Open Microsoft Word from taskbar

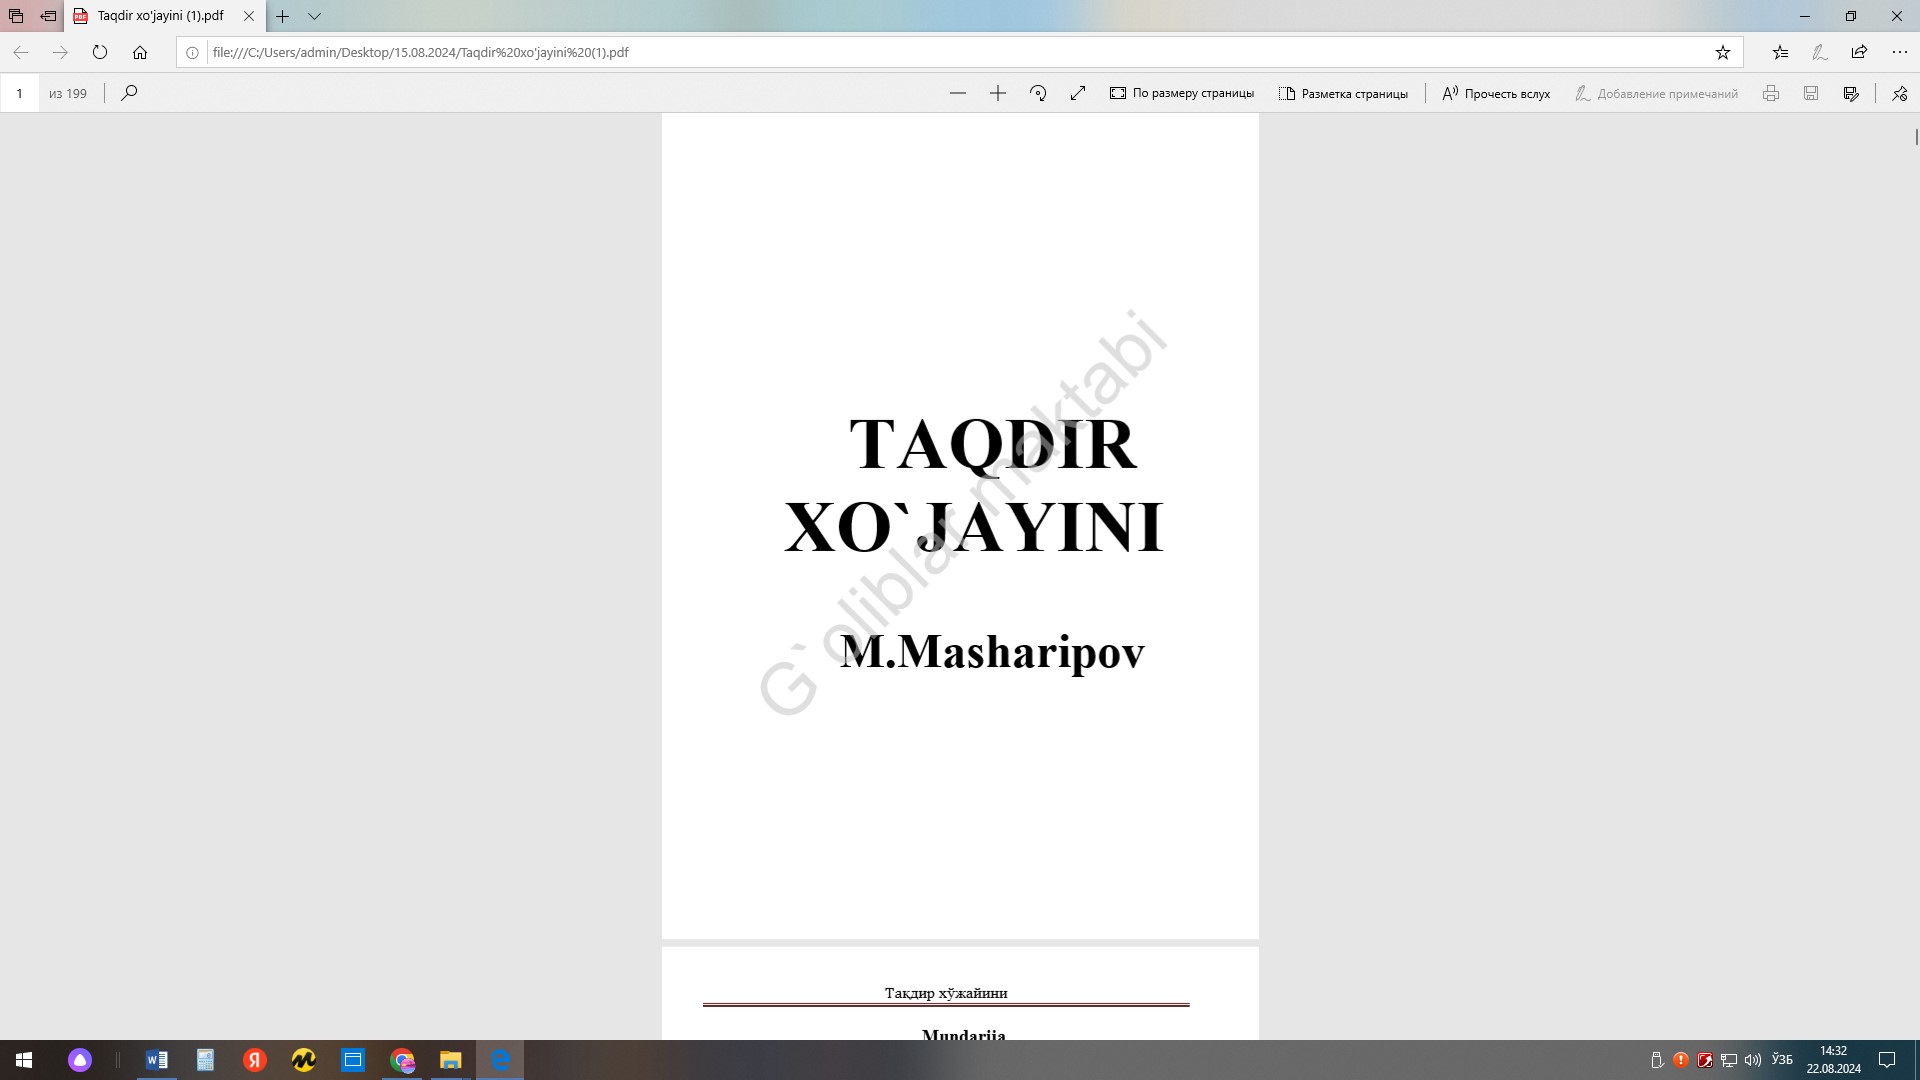coord(157,1060)
